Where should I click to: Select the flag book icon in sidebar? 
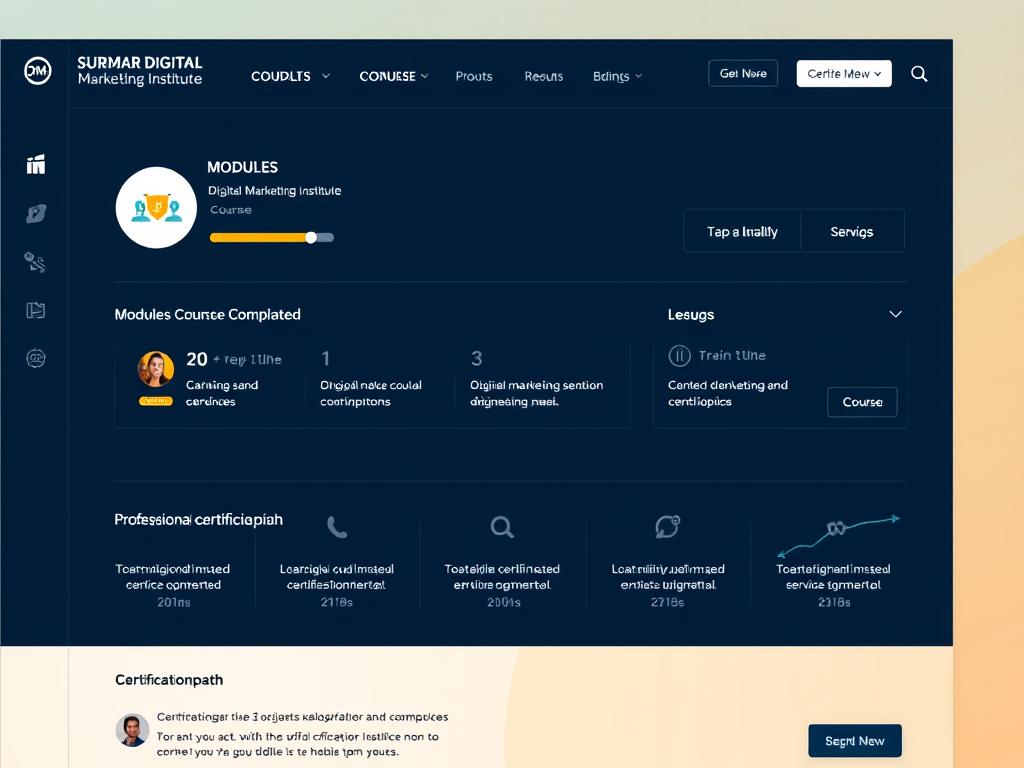35,310
